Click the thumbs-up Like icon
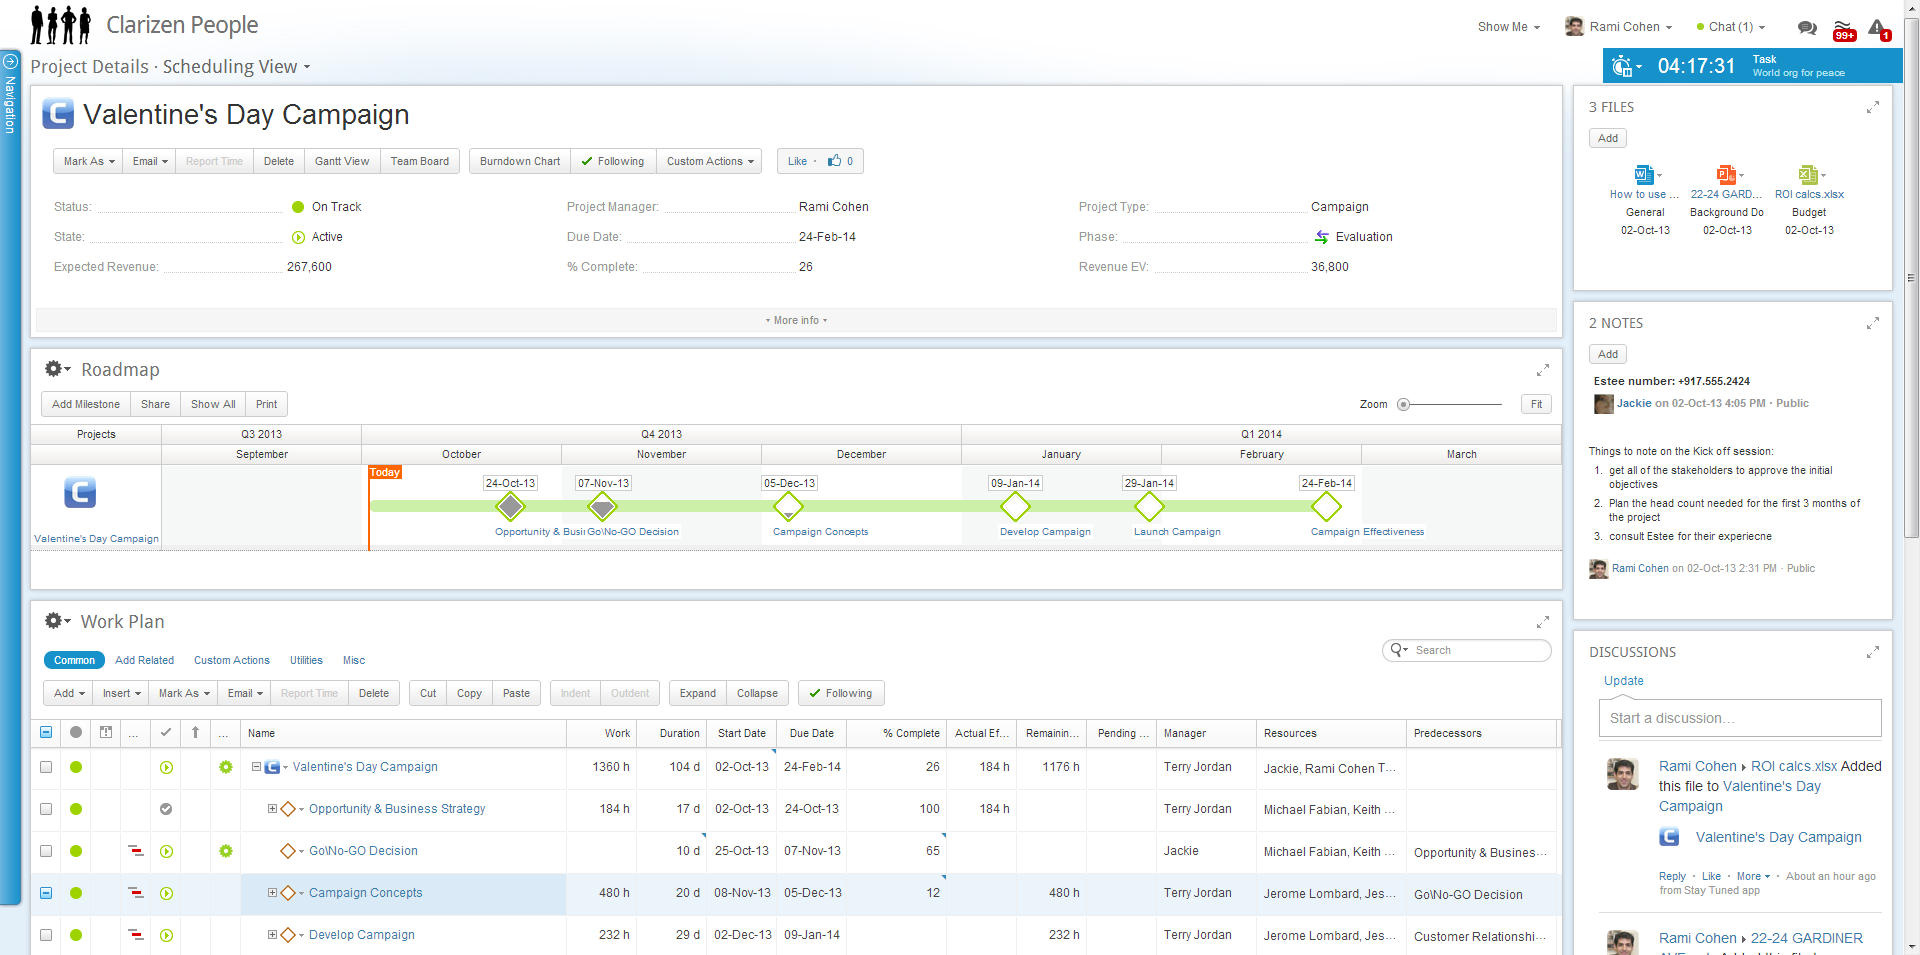The image size is (1920, 955). (834, 161)
